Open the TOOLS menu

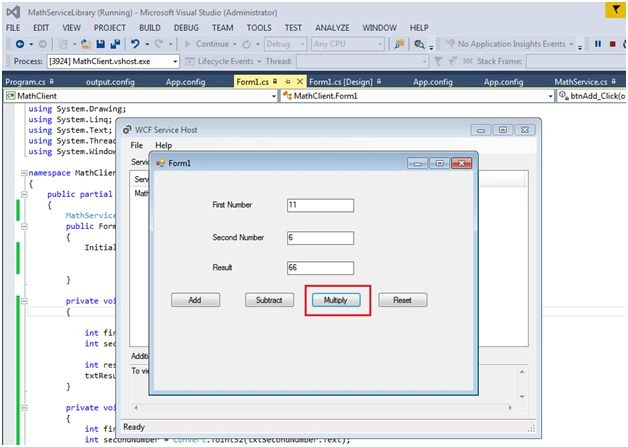[259, 28]
